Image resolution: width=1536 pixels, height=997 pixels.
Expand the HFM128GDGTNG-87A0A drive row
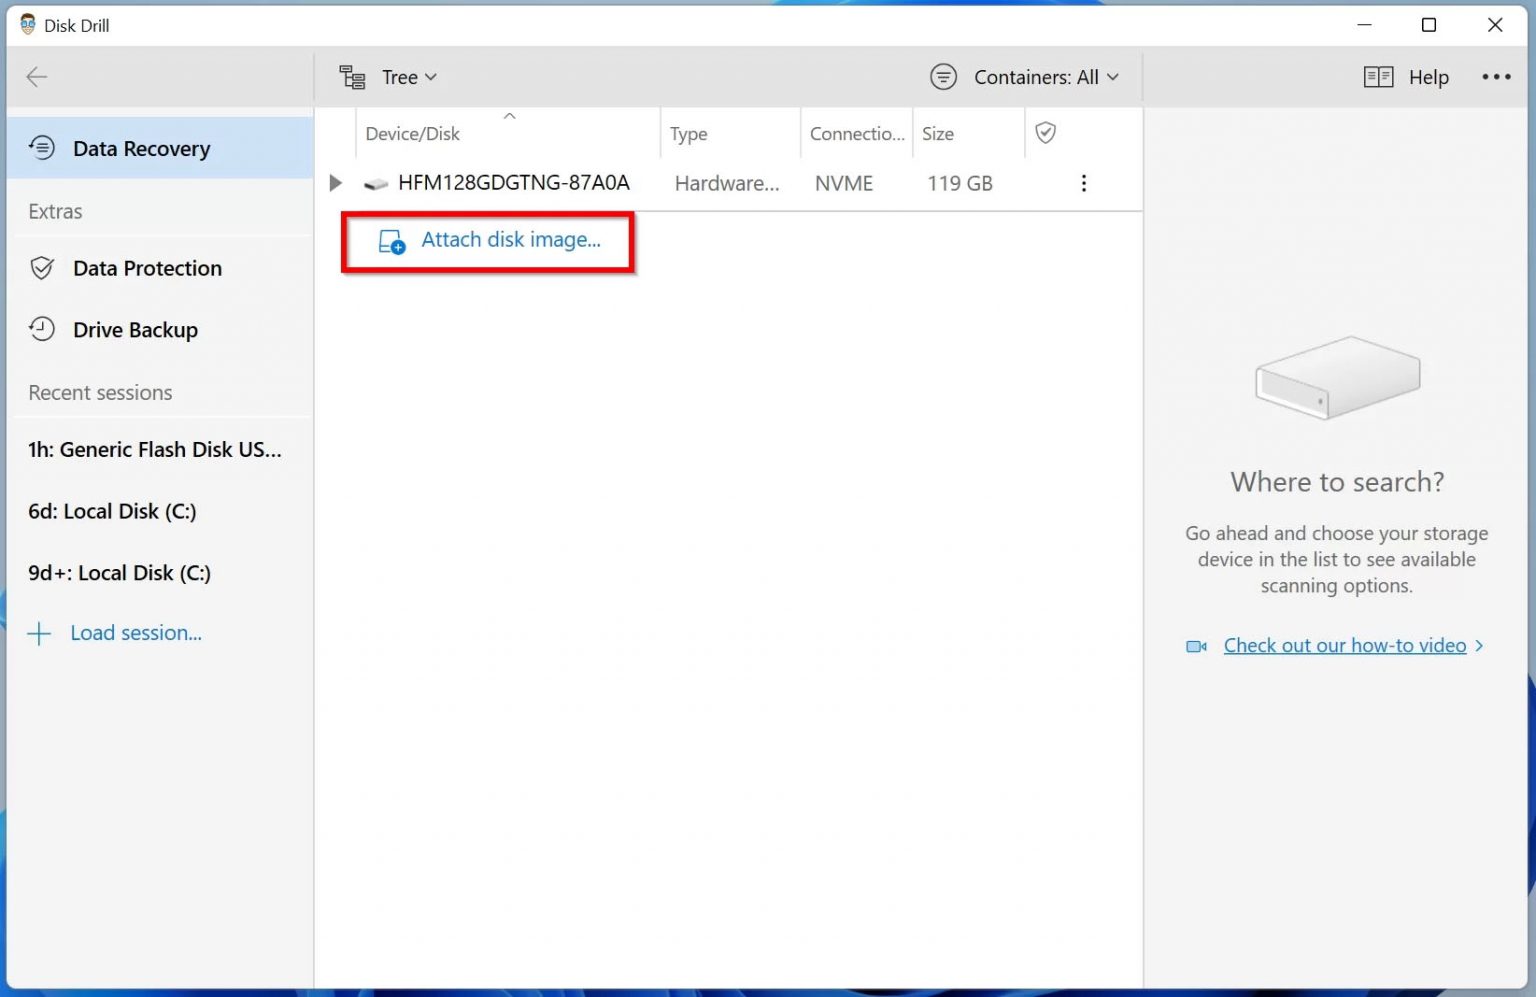tap(334, 183)
